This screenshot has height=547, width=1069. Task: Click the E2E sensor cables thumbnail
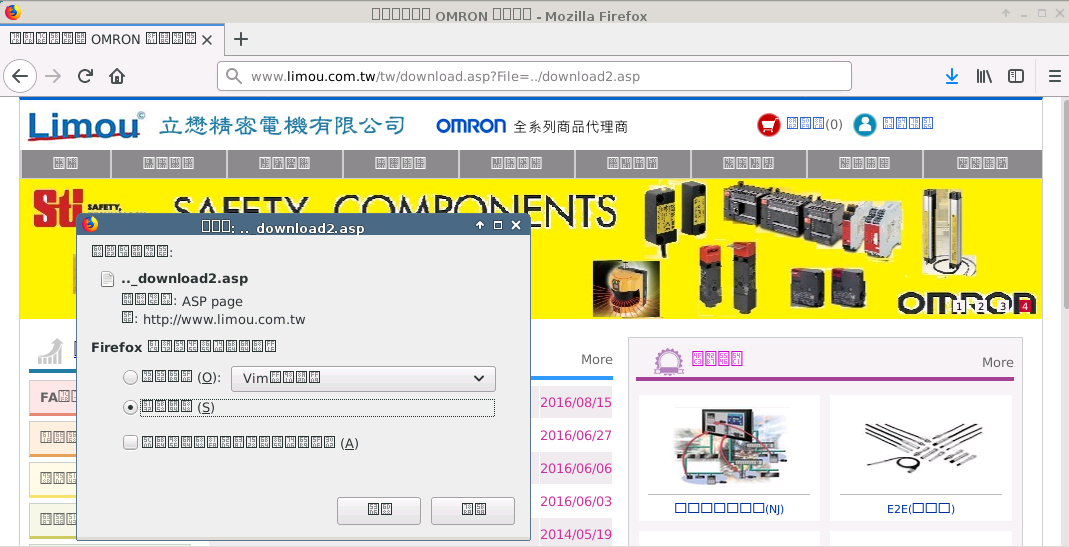[x=922, y=446]
